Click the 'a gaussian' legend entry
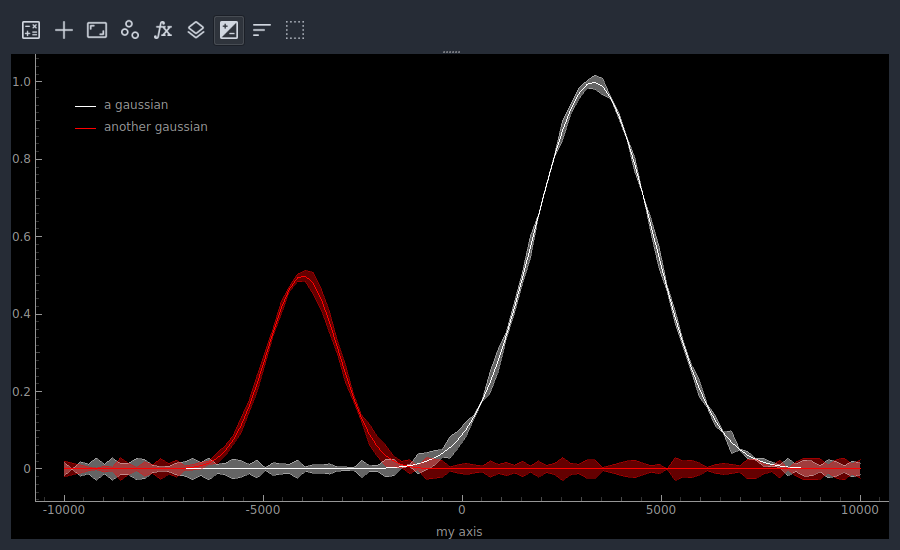 [x=136, y=105]
